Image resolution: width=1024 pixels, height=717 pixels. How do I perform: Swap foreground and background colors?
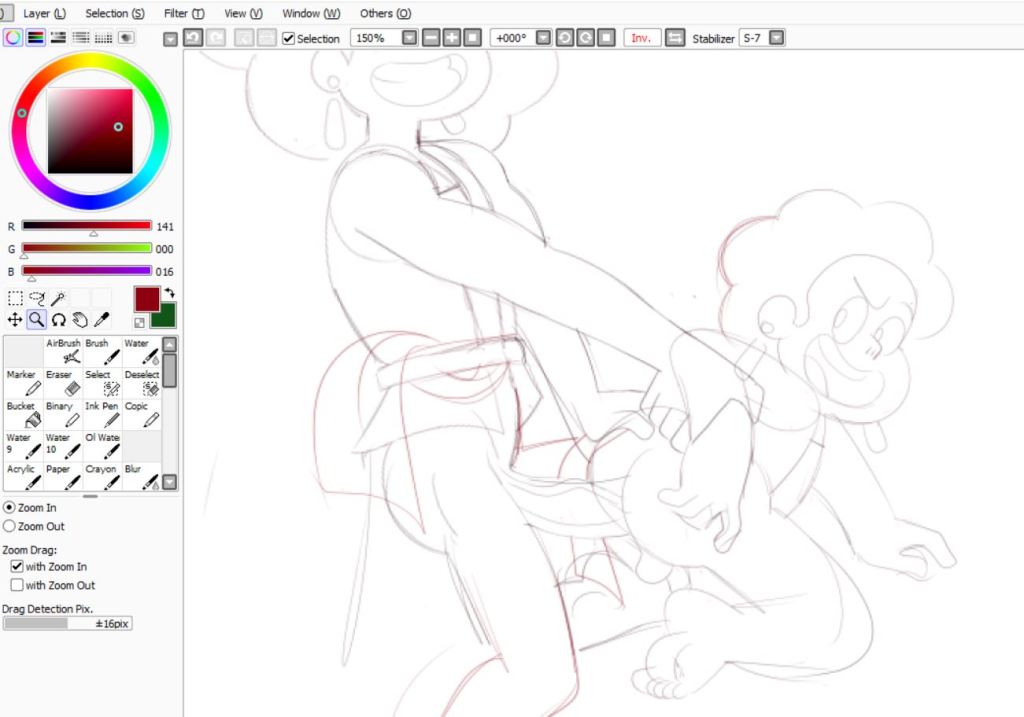coord(169,292)
